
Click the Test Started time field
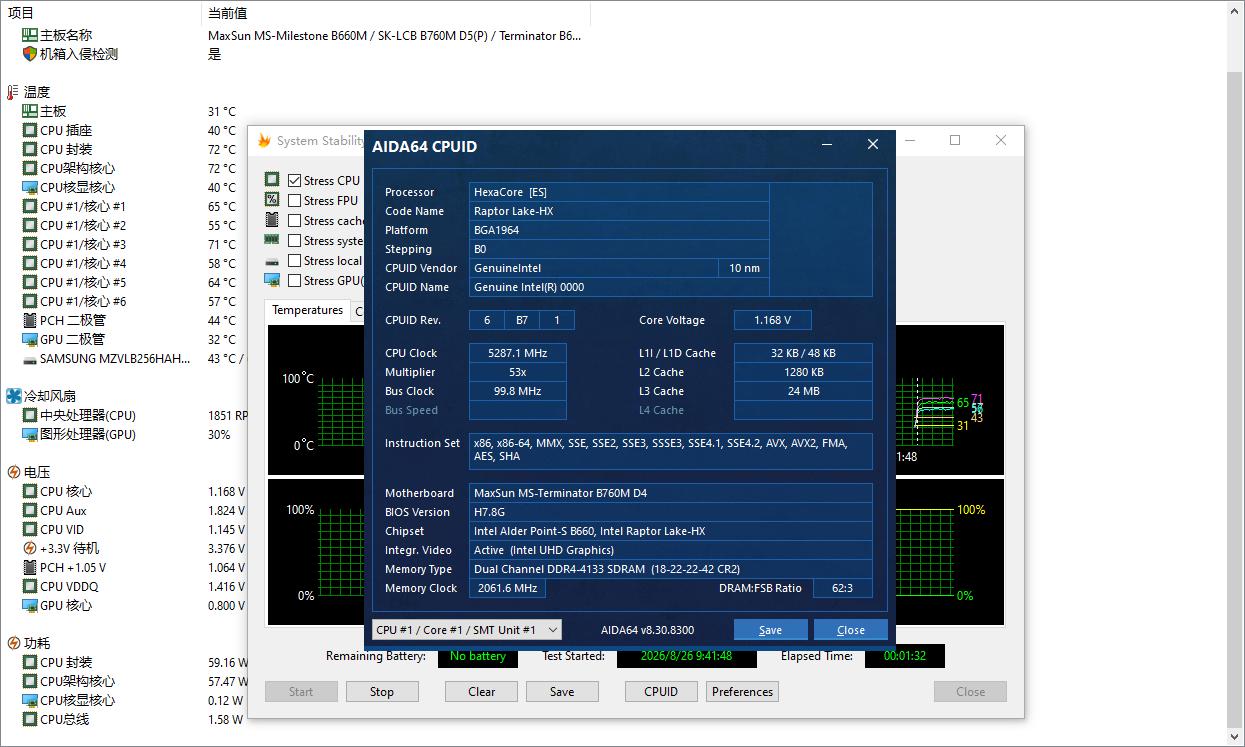tap(686, 656)
